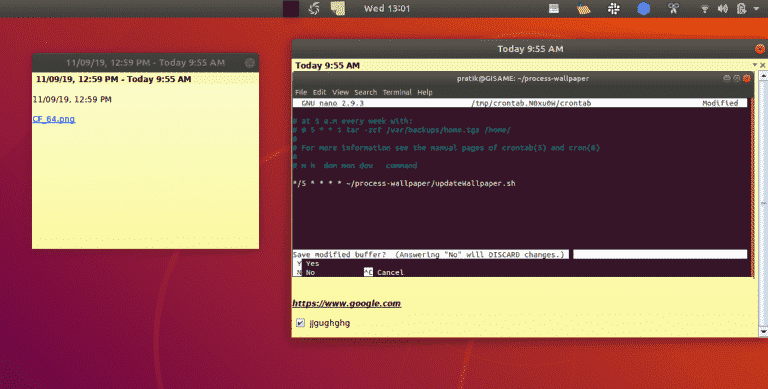Viewport: 768px width, 389px height.
Task: Click the right note's 'Today 9:55 AM' title bar
Action: coord(530,49)
